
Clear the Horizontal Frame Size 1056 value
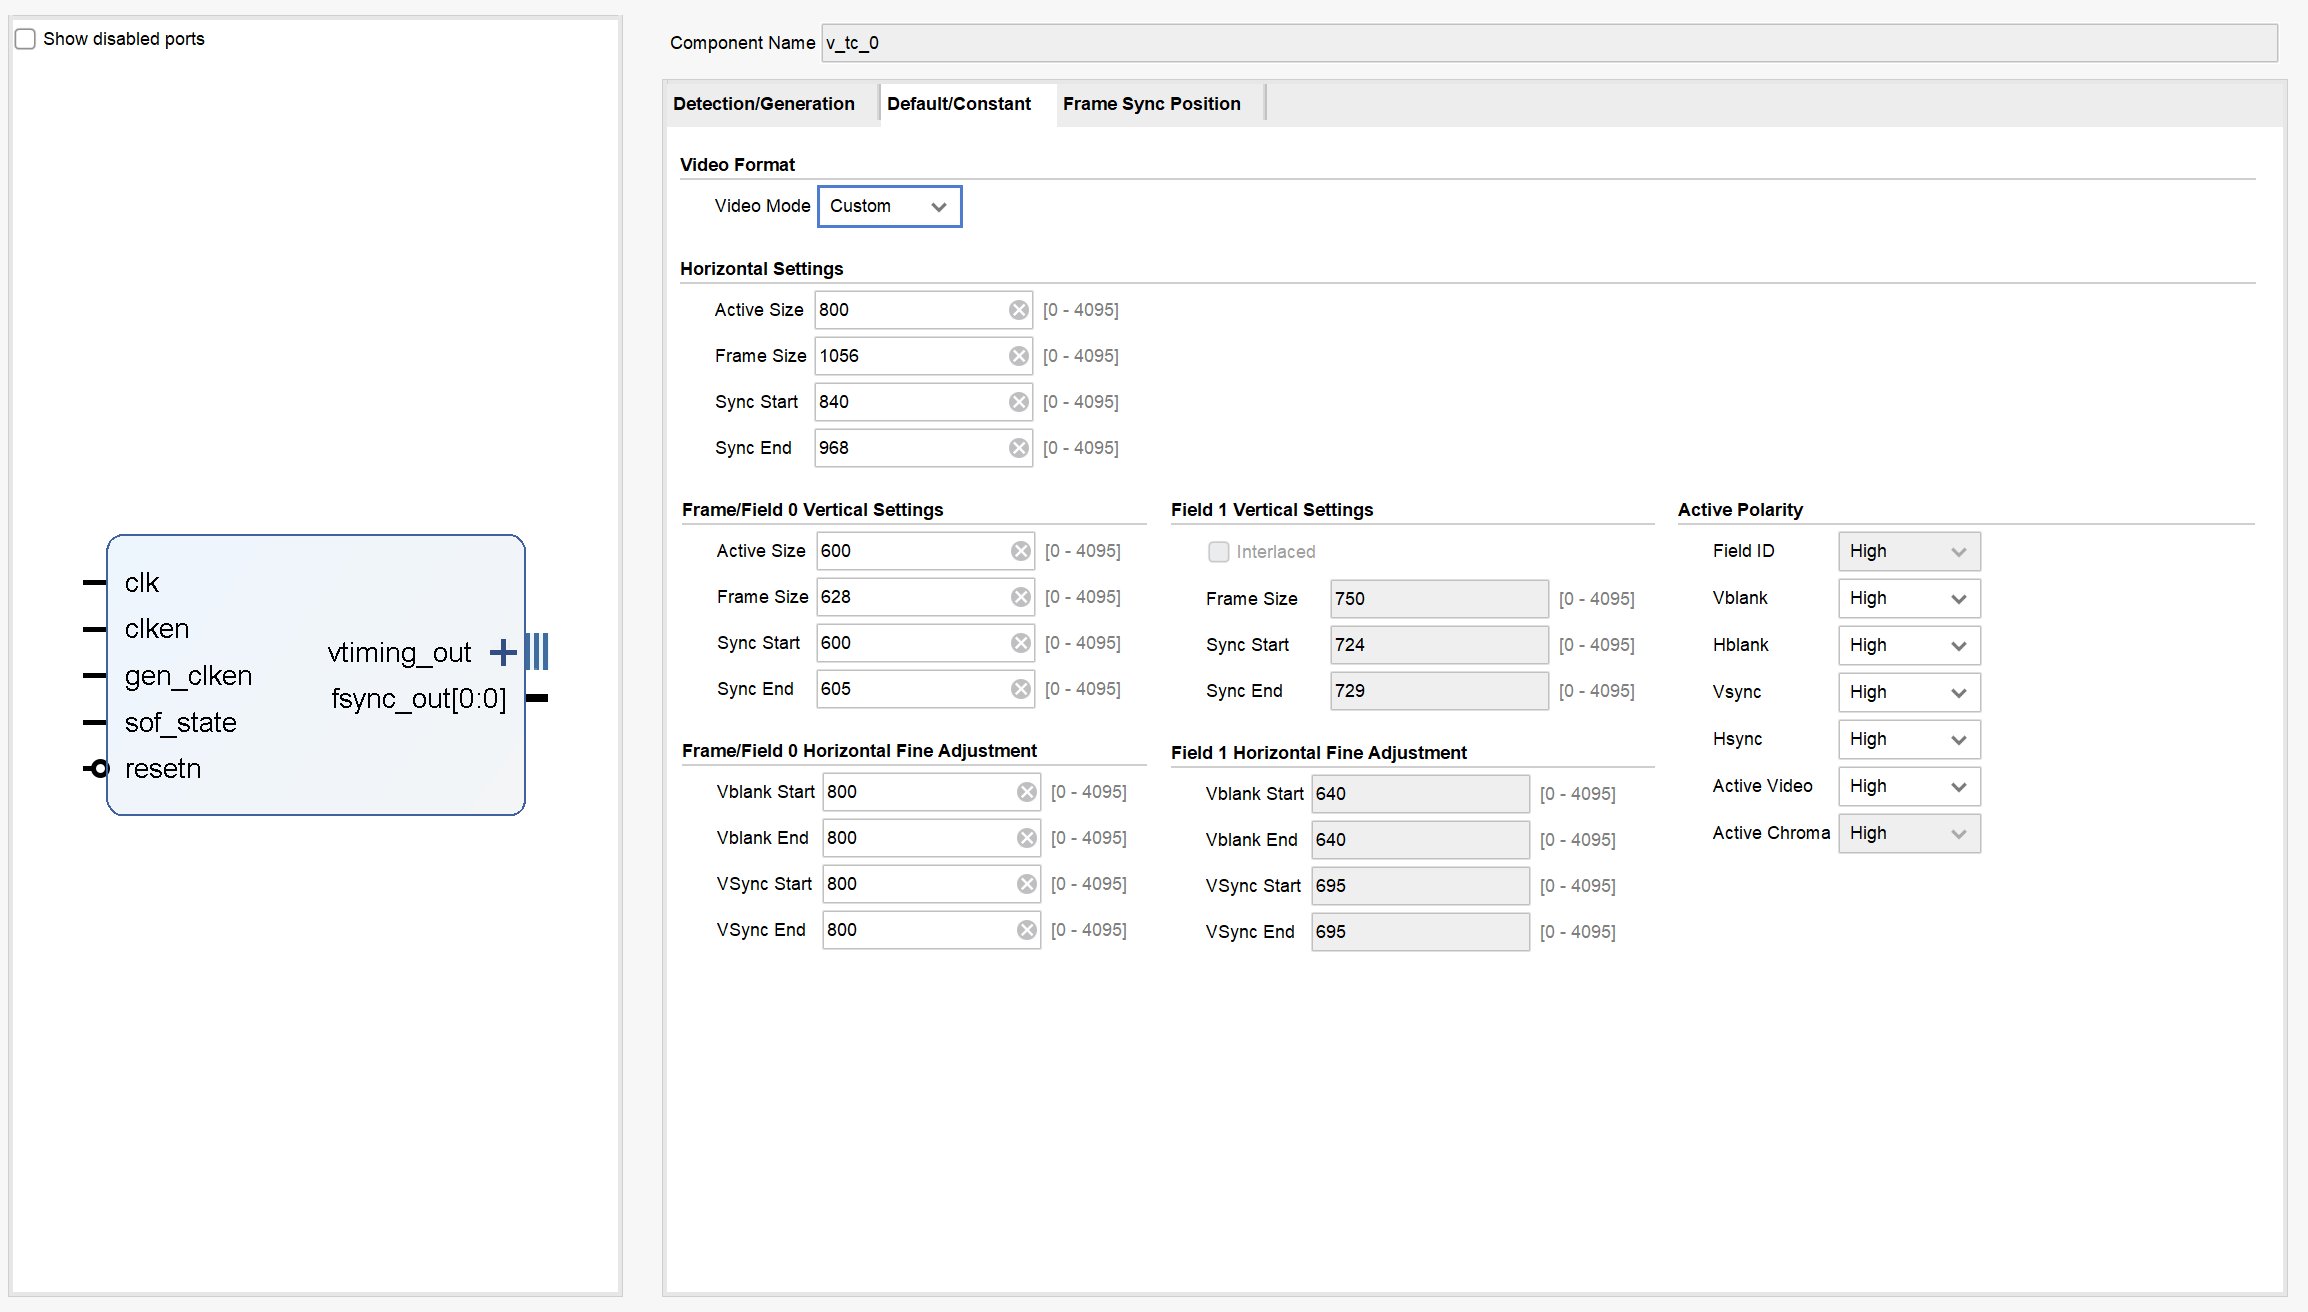pyautogui.click(x=1018, y=356)
